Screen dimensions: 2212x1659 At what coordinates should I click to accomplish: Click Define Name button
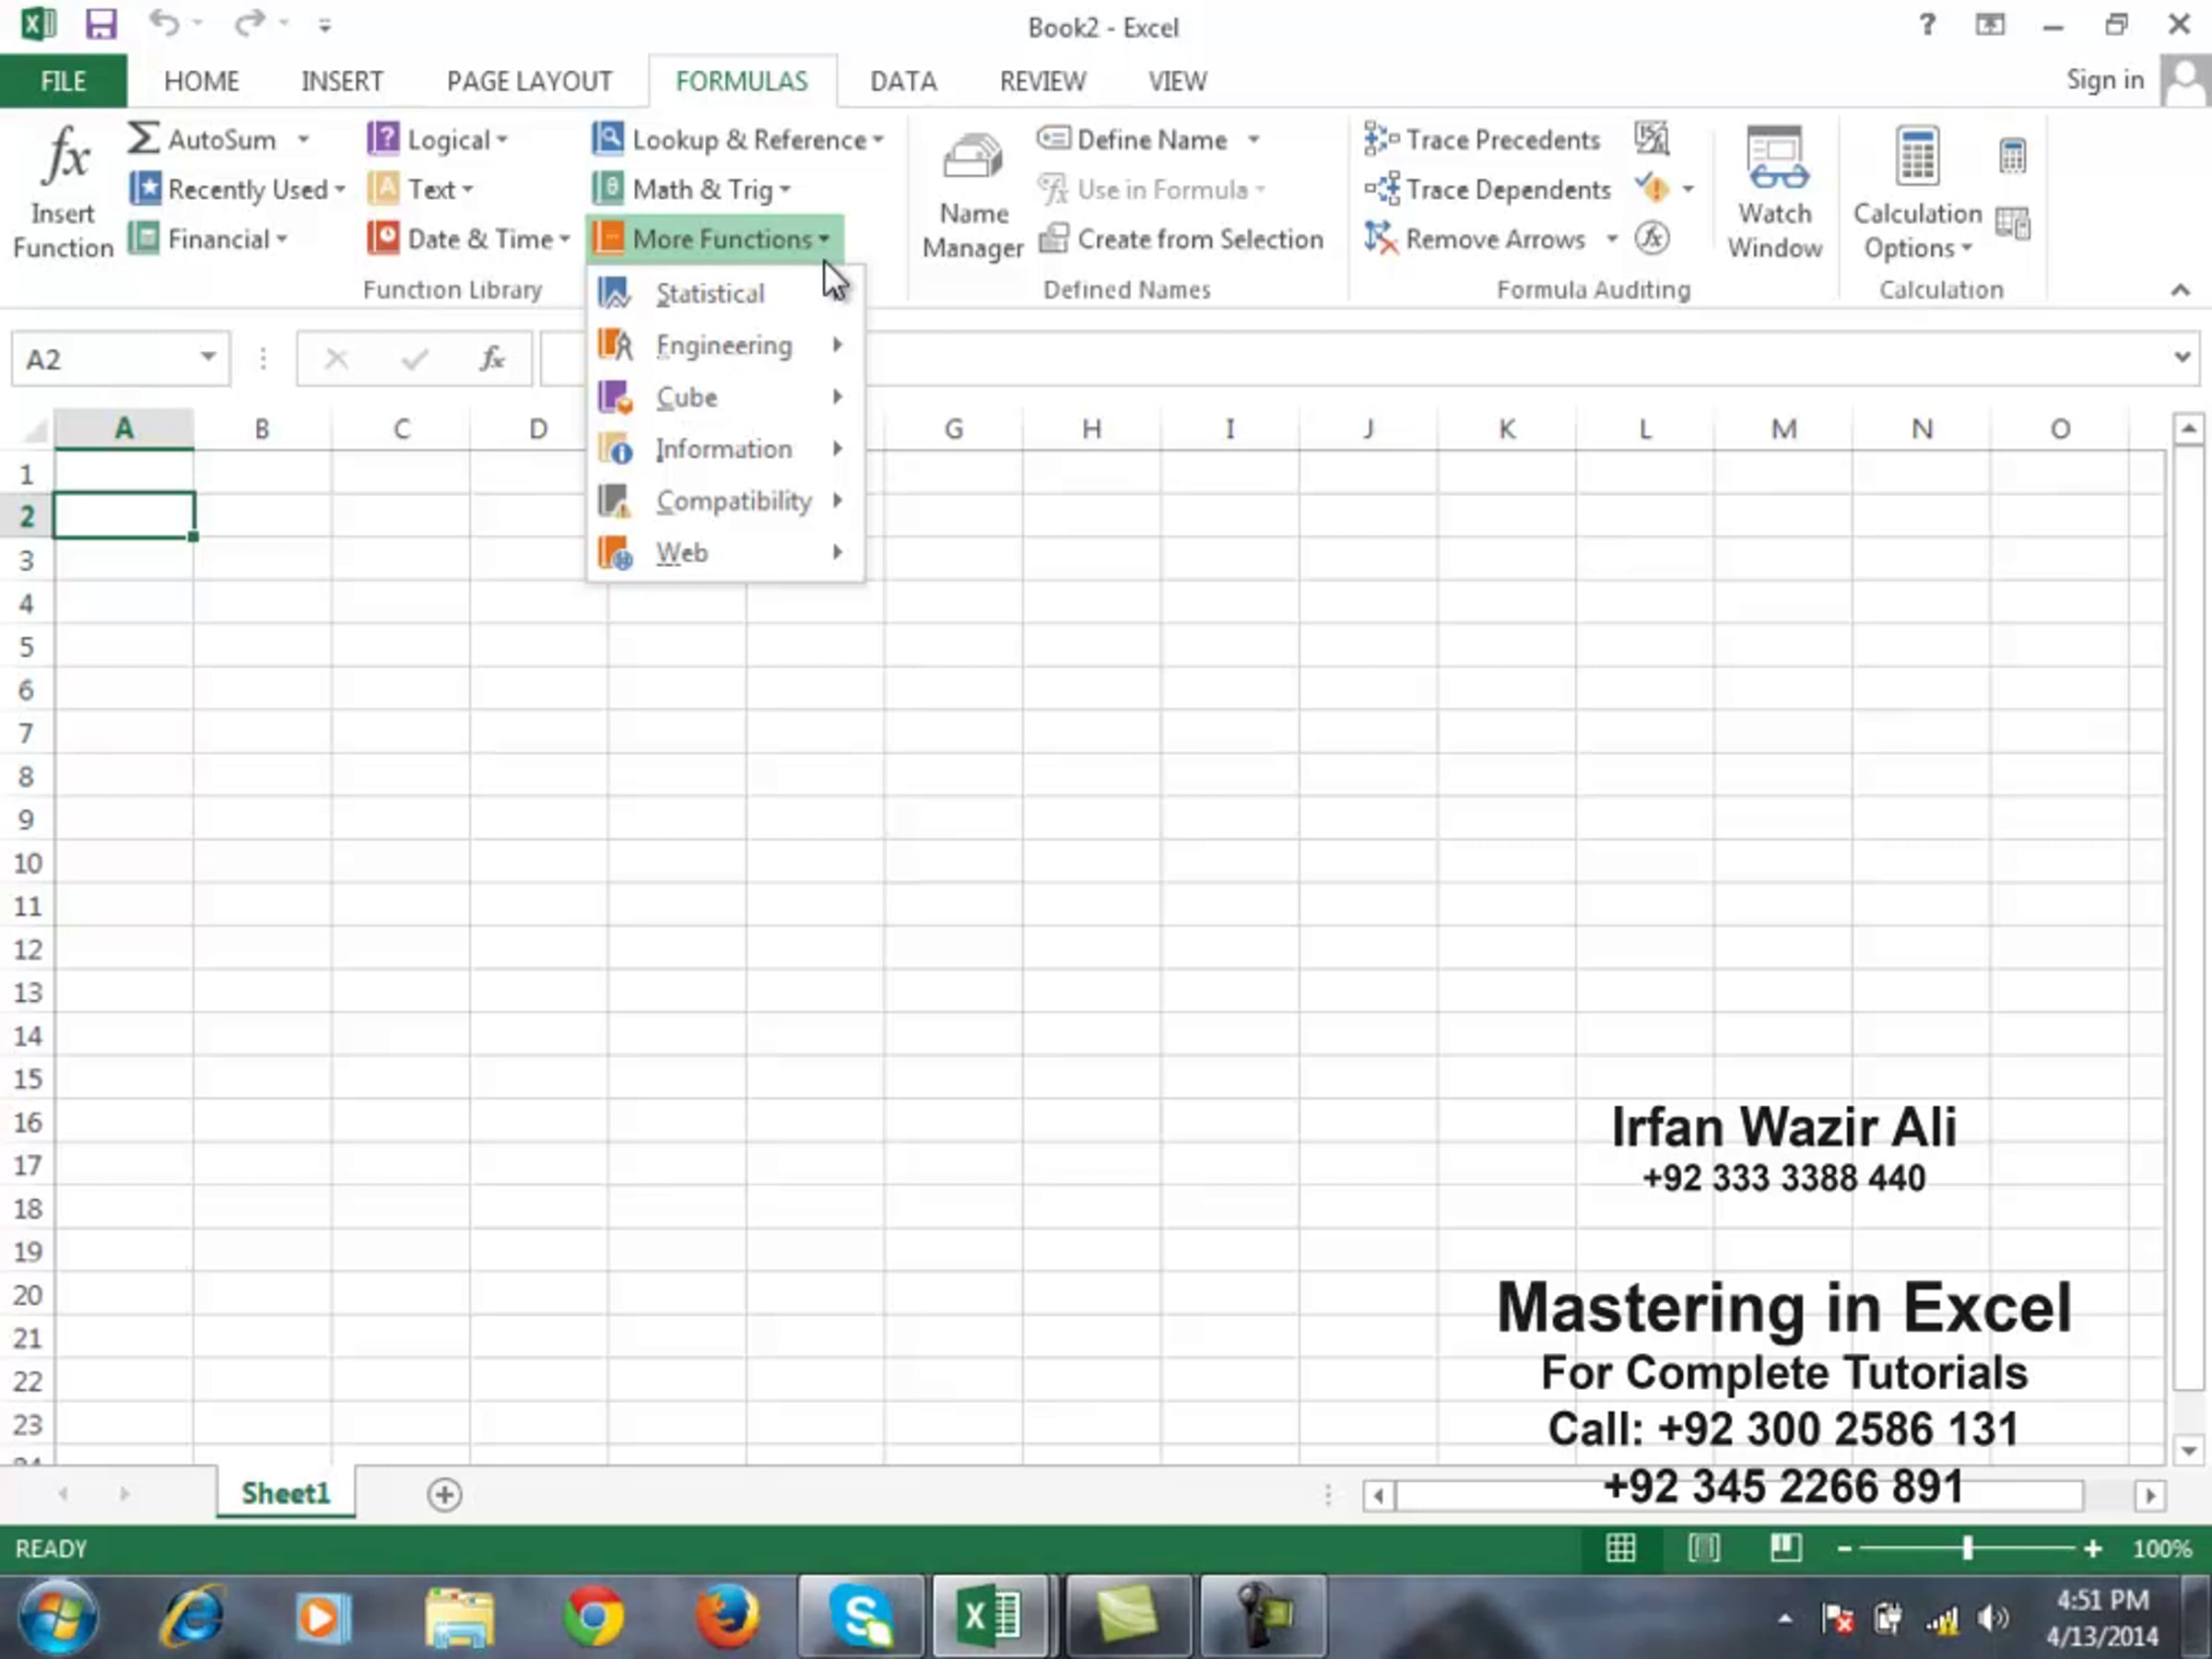1132,139
